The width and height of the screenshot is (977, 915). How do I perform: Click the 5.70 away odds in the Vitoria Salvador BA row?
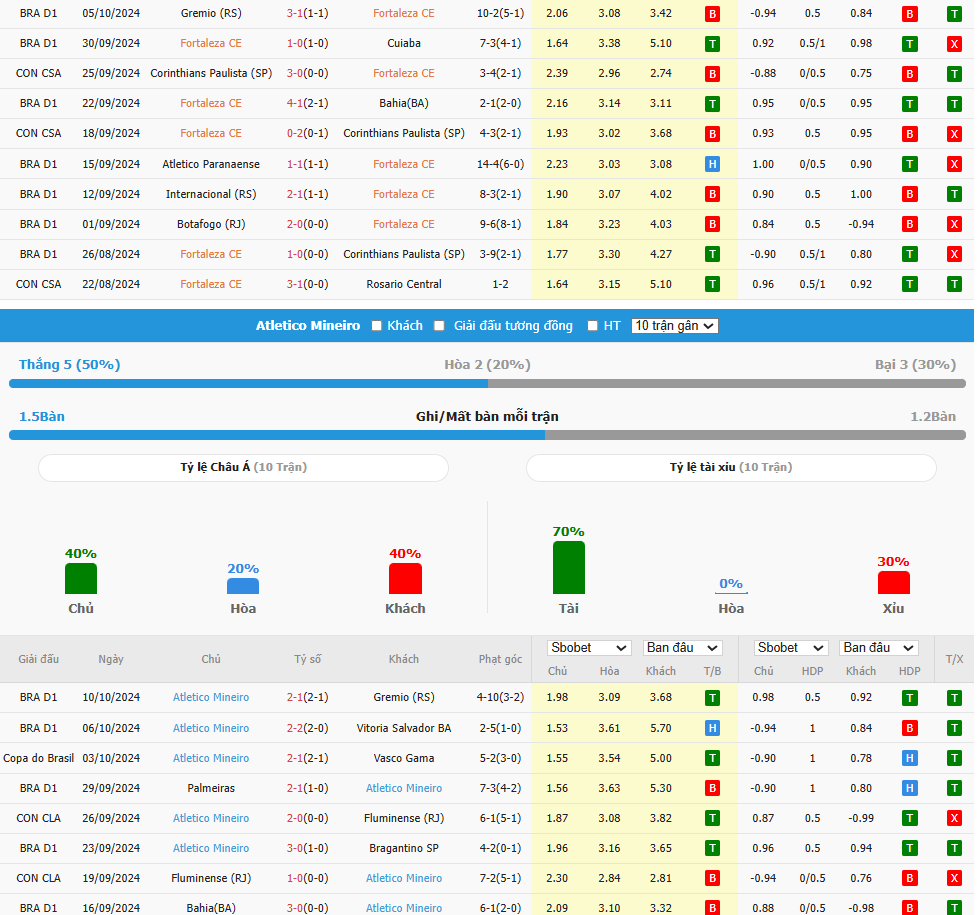point(660,727)
